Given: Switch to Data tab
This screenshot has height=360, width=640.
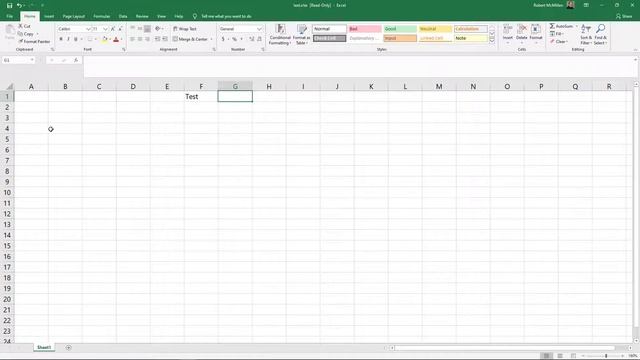Looking at the screenshot, I should (x=123, y=16).
